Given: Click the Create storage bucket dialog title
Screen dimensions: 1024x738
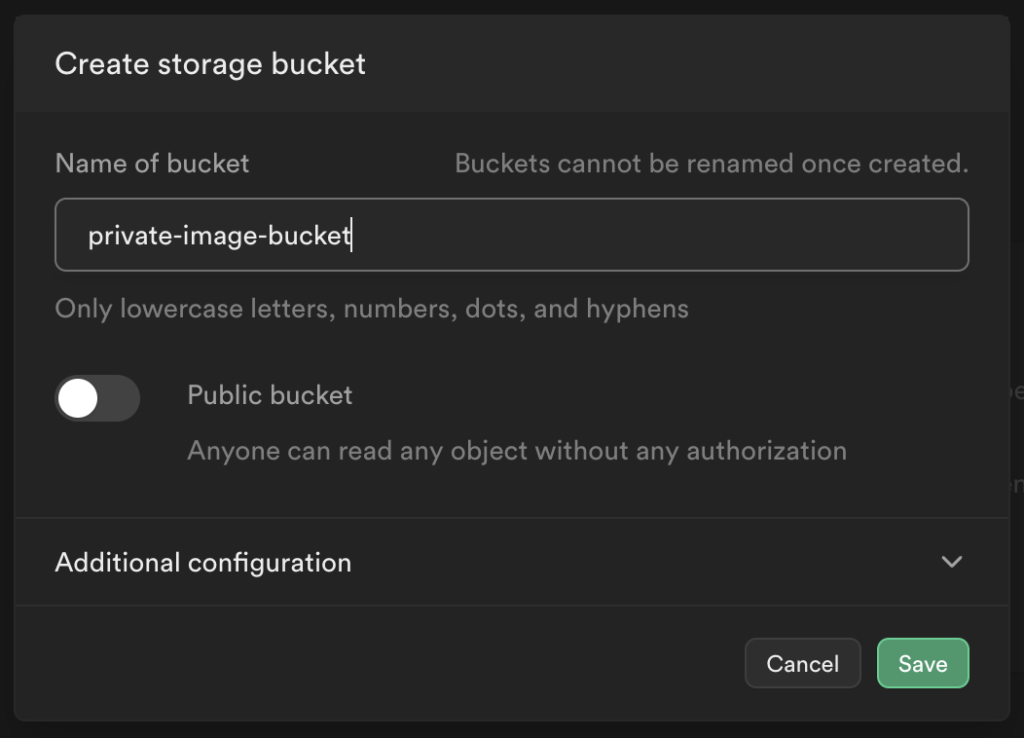Looking at the screenshot, I should [210, 64].
